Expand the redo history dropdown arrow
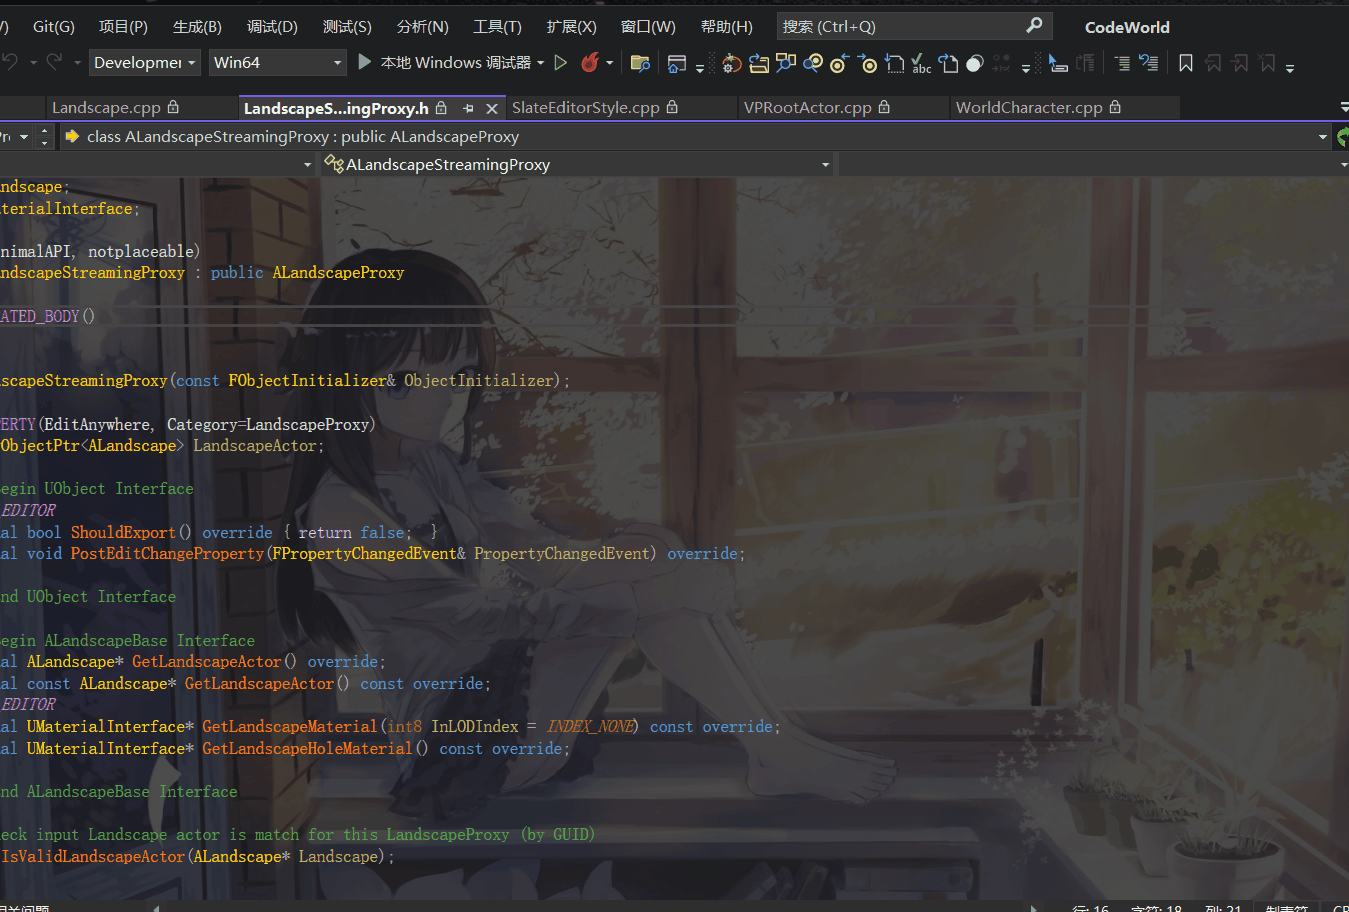The image size is (1349, 912). point(77,62)
